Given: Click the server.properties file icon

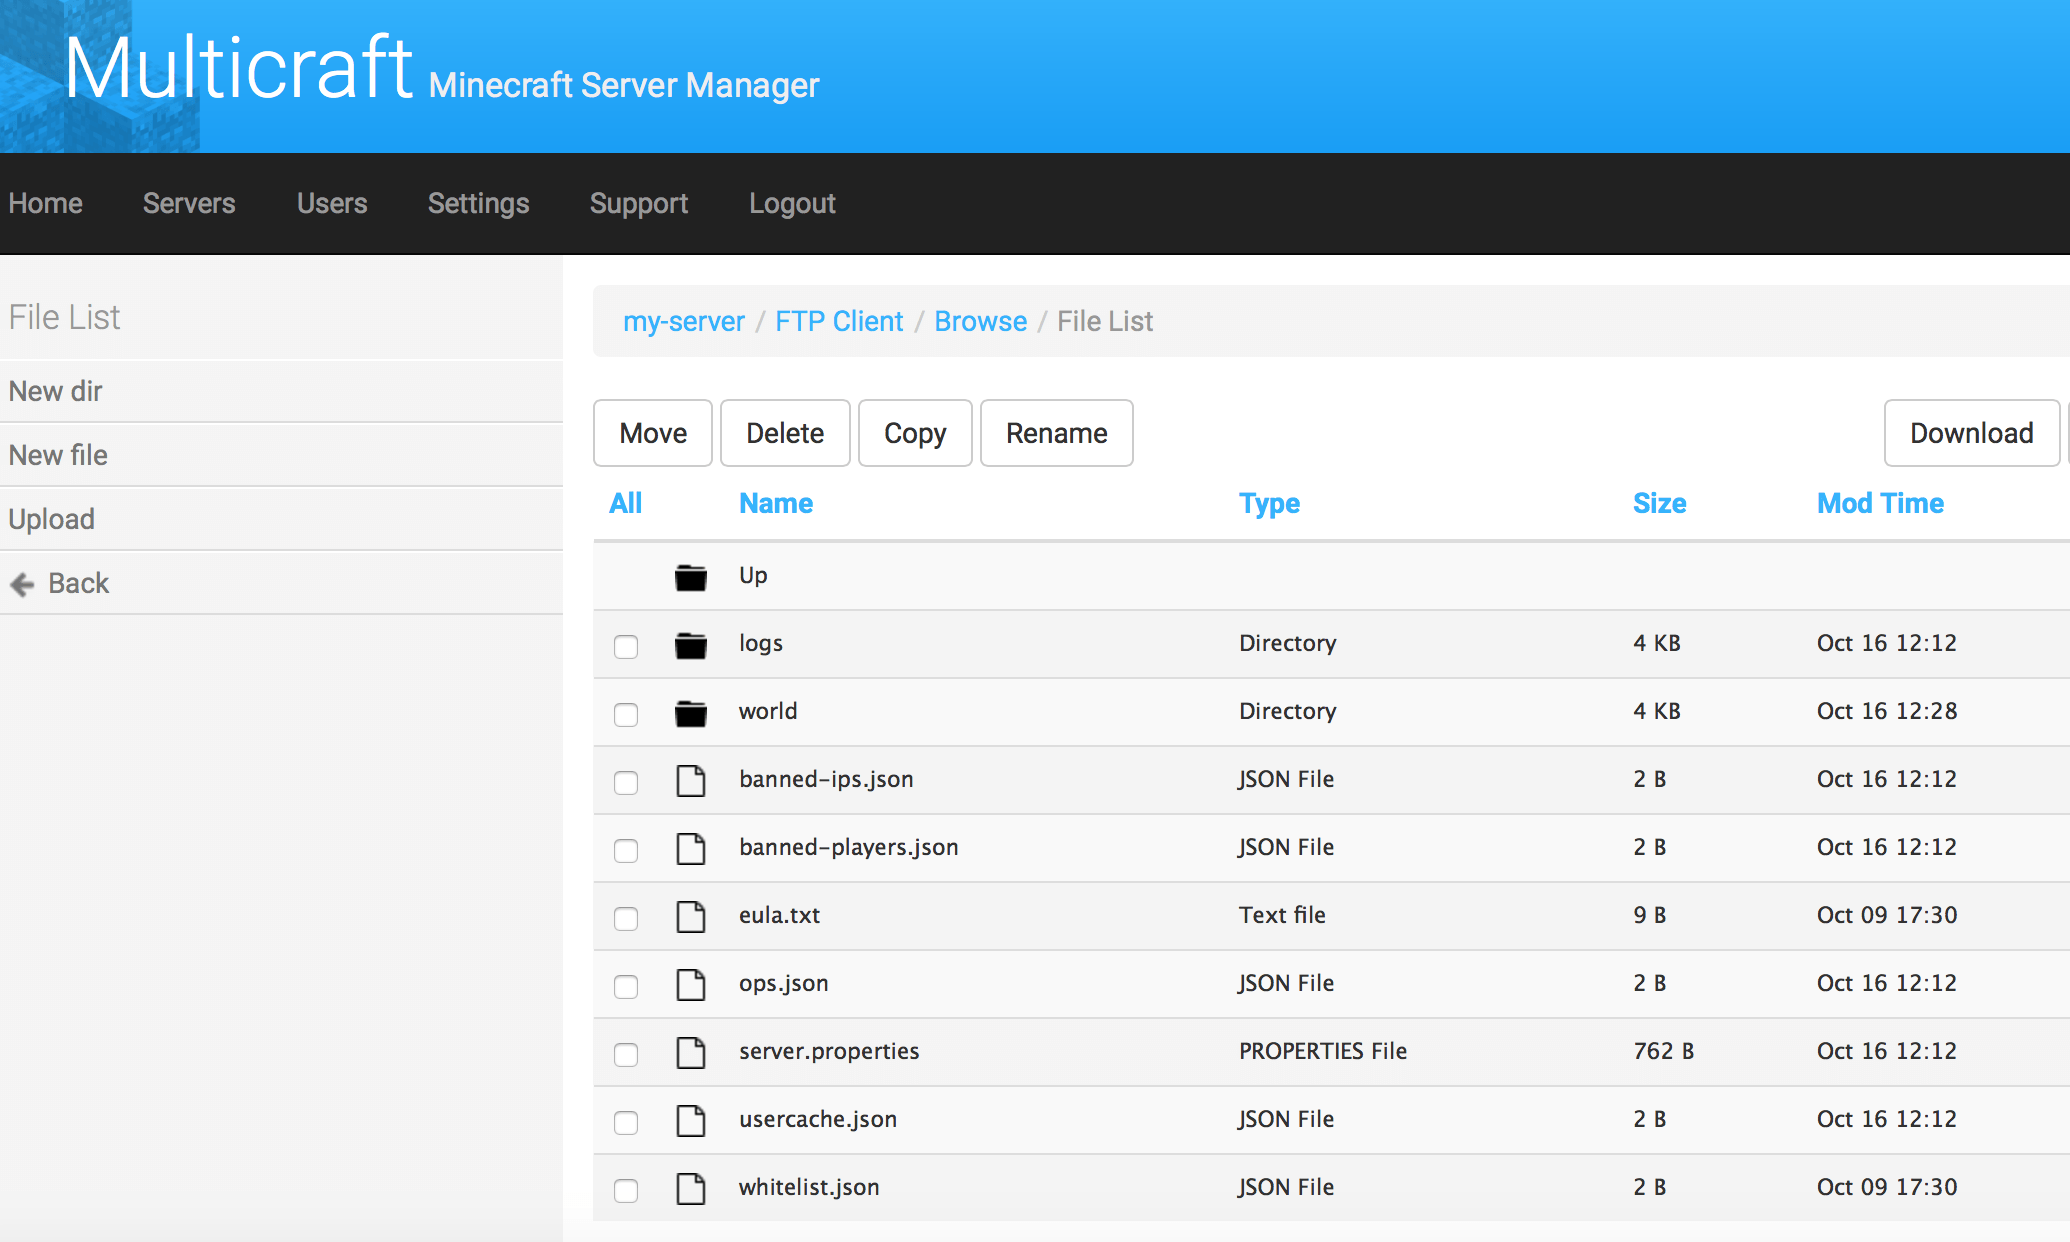Looking at the screenshot, I should (x=690, y=1052).
